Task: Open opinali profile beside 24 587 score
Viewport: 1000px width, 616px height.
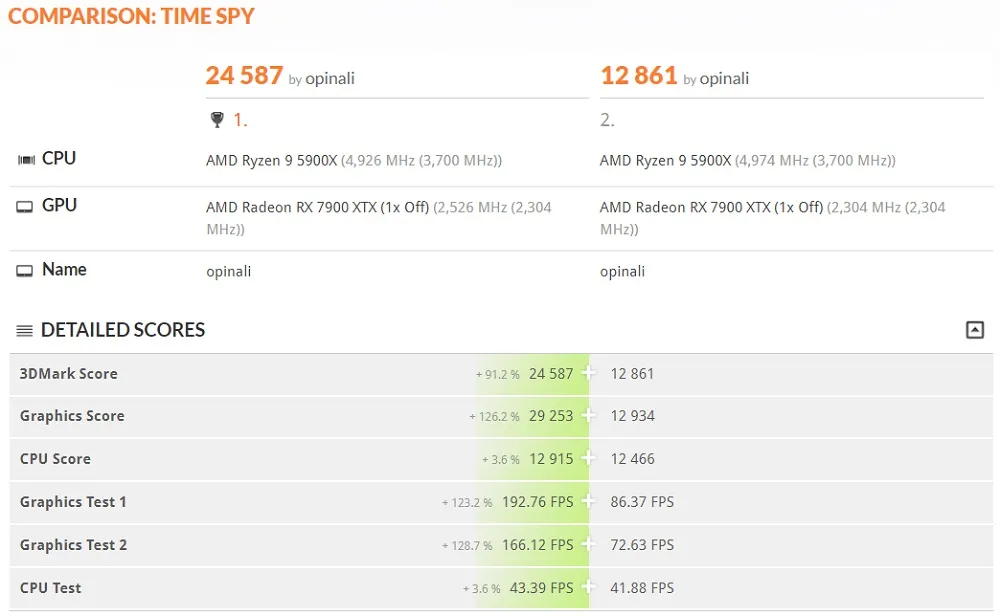Action: (330, 79)
